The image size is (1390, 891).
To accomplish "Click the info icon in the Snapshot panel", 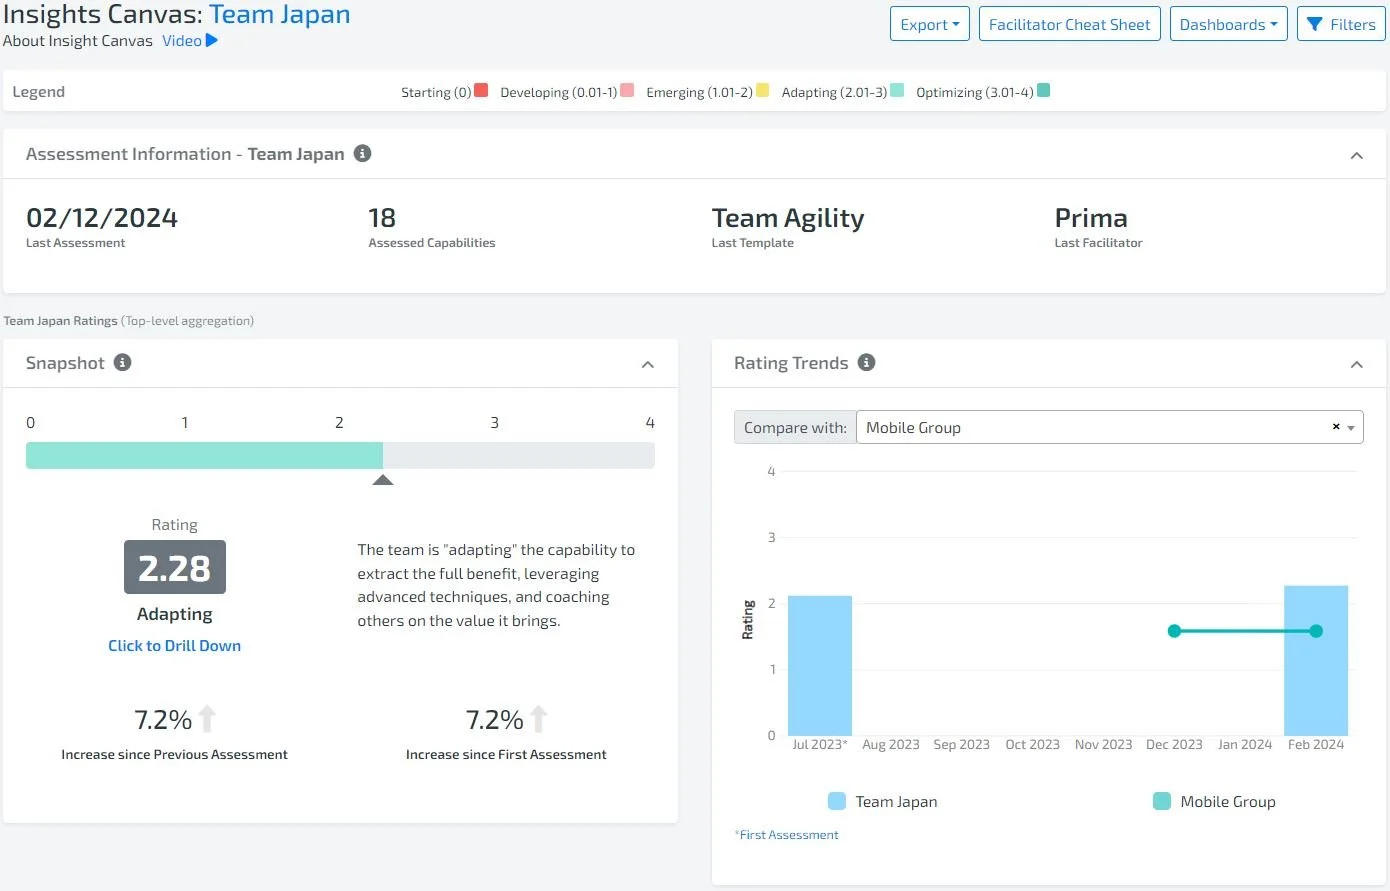I will pos(122,363).
